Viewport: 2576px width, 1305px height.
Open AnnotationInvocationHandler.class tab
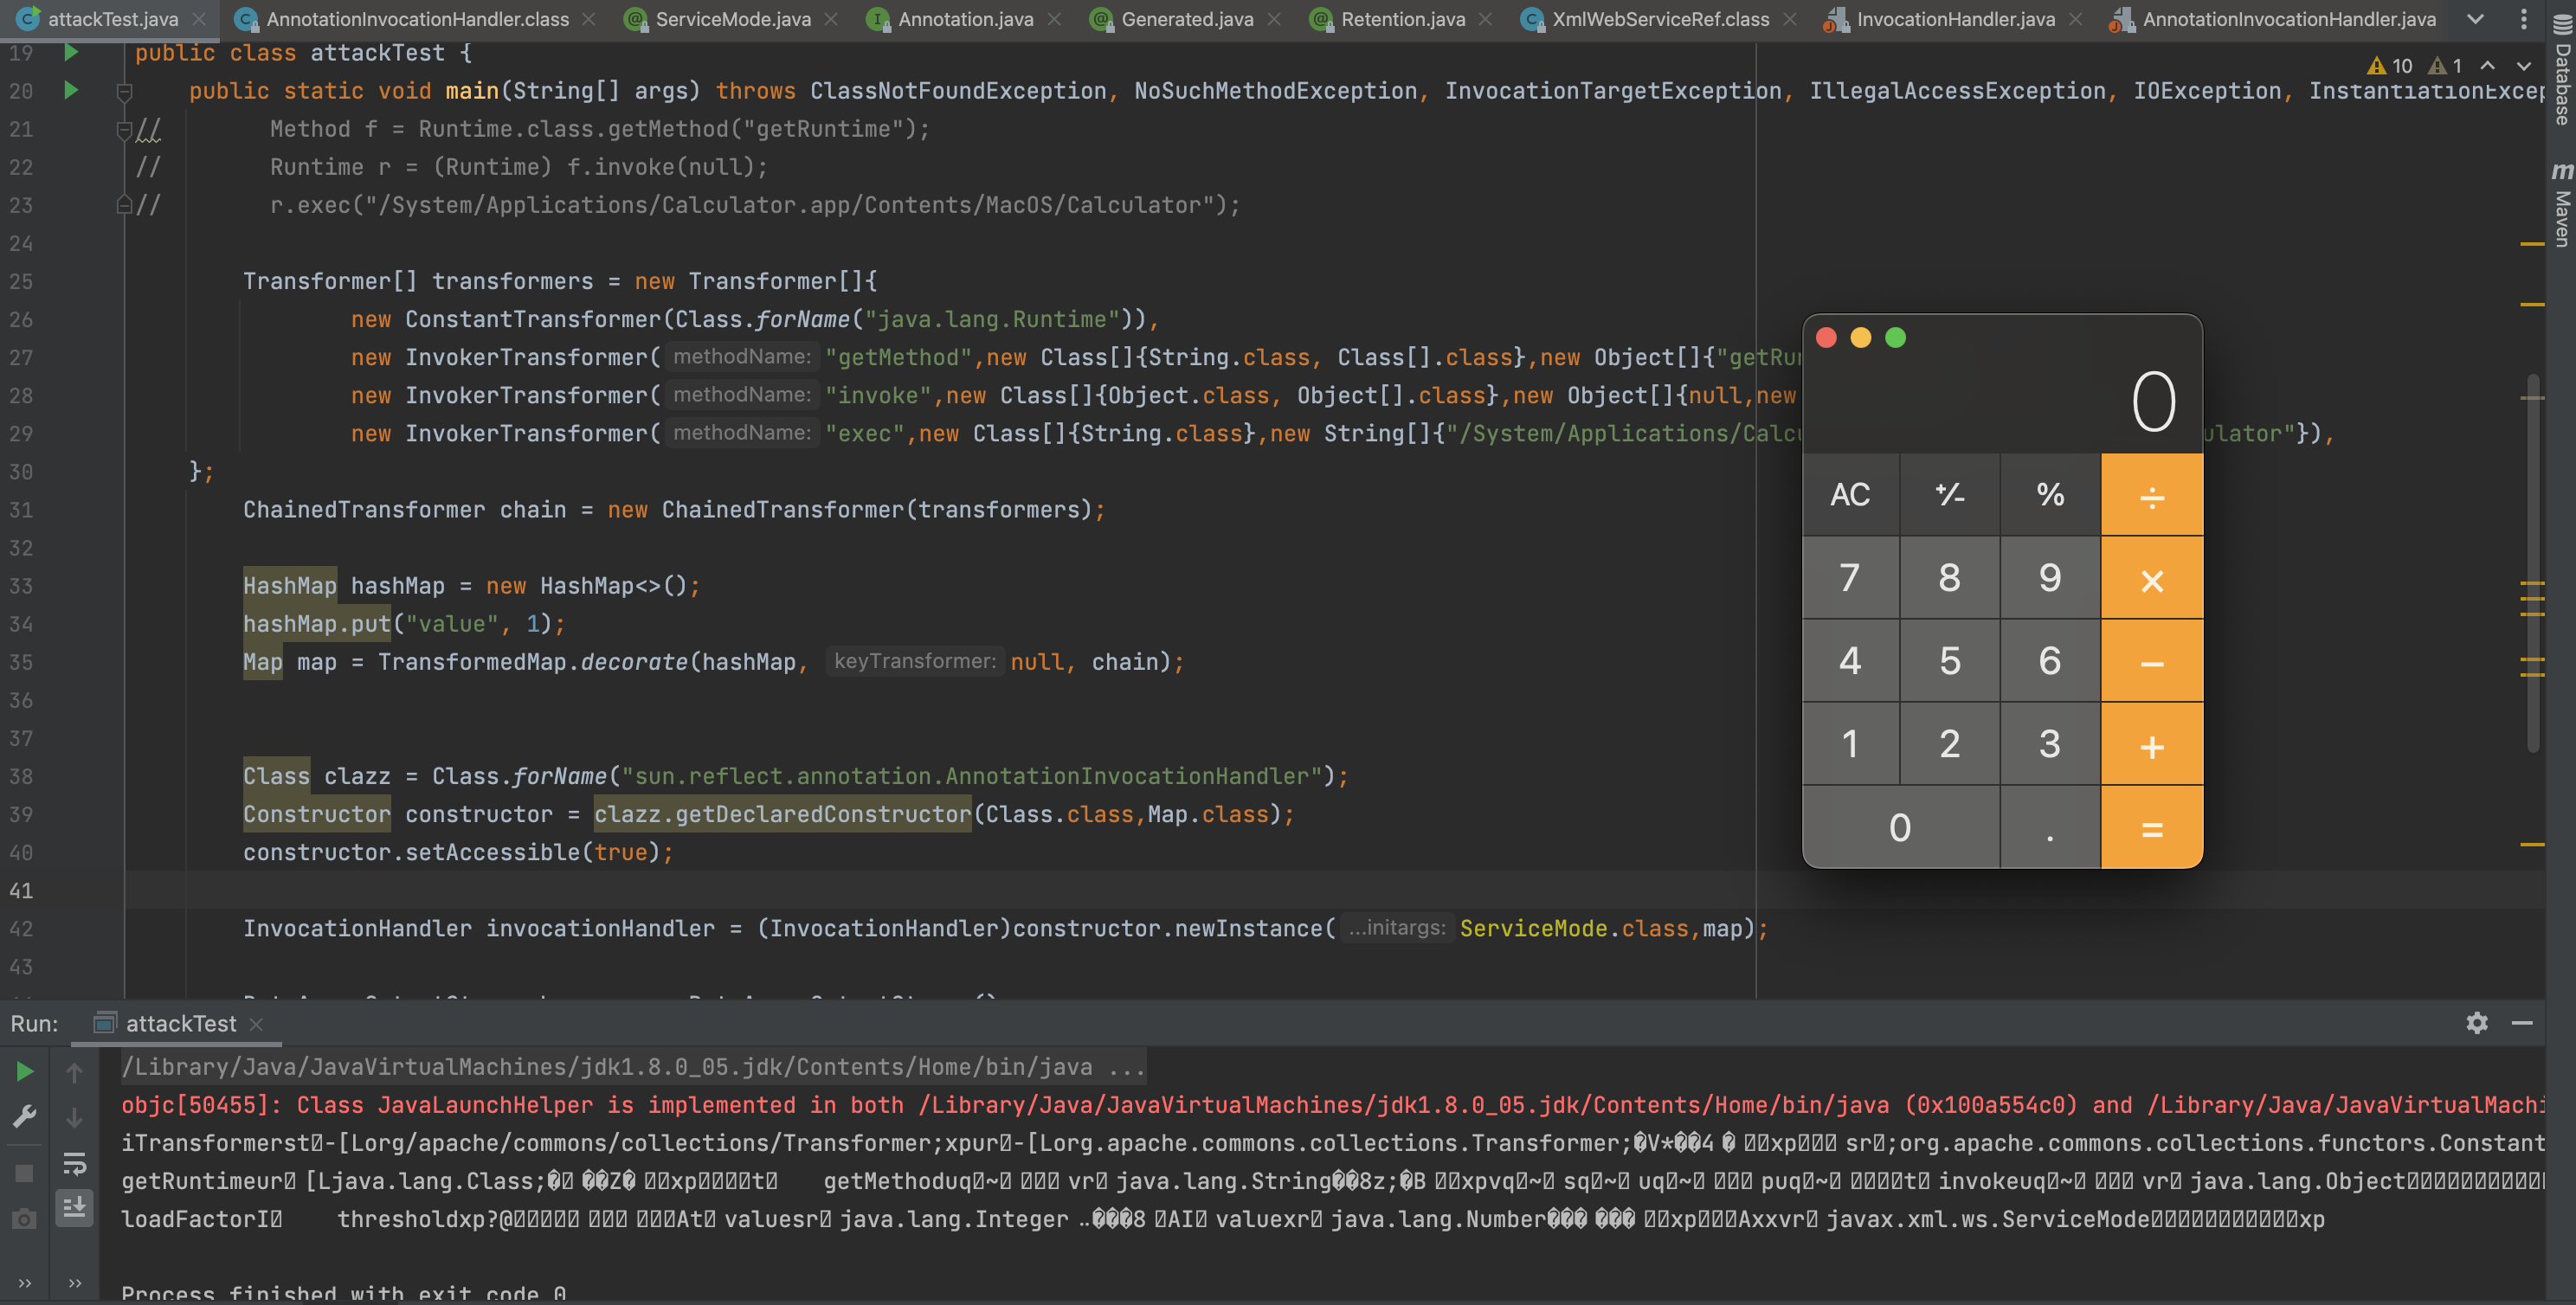[417, 19]
